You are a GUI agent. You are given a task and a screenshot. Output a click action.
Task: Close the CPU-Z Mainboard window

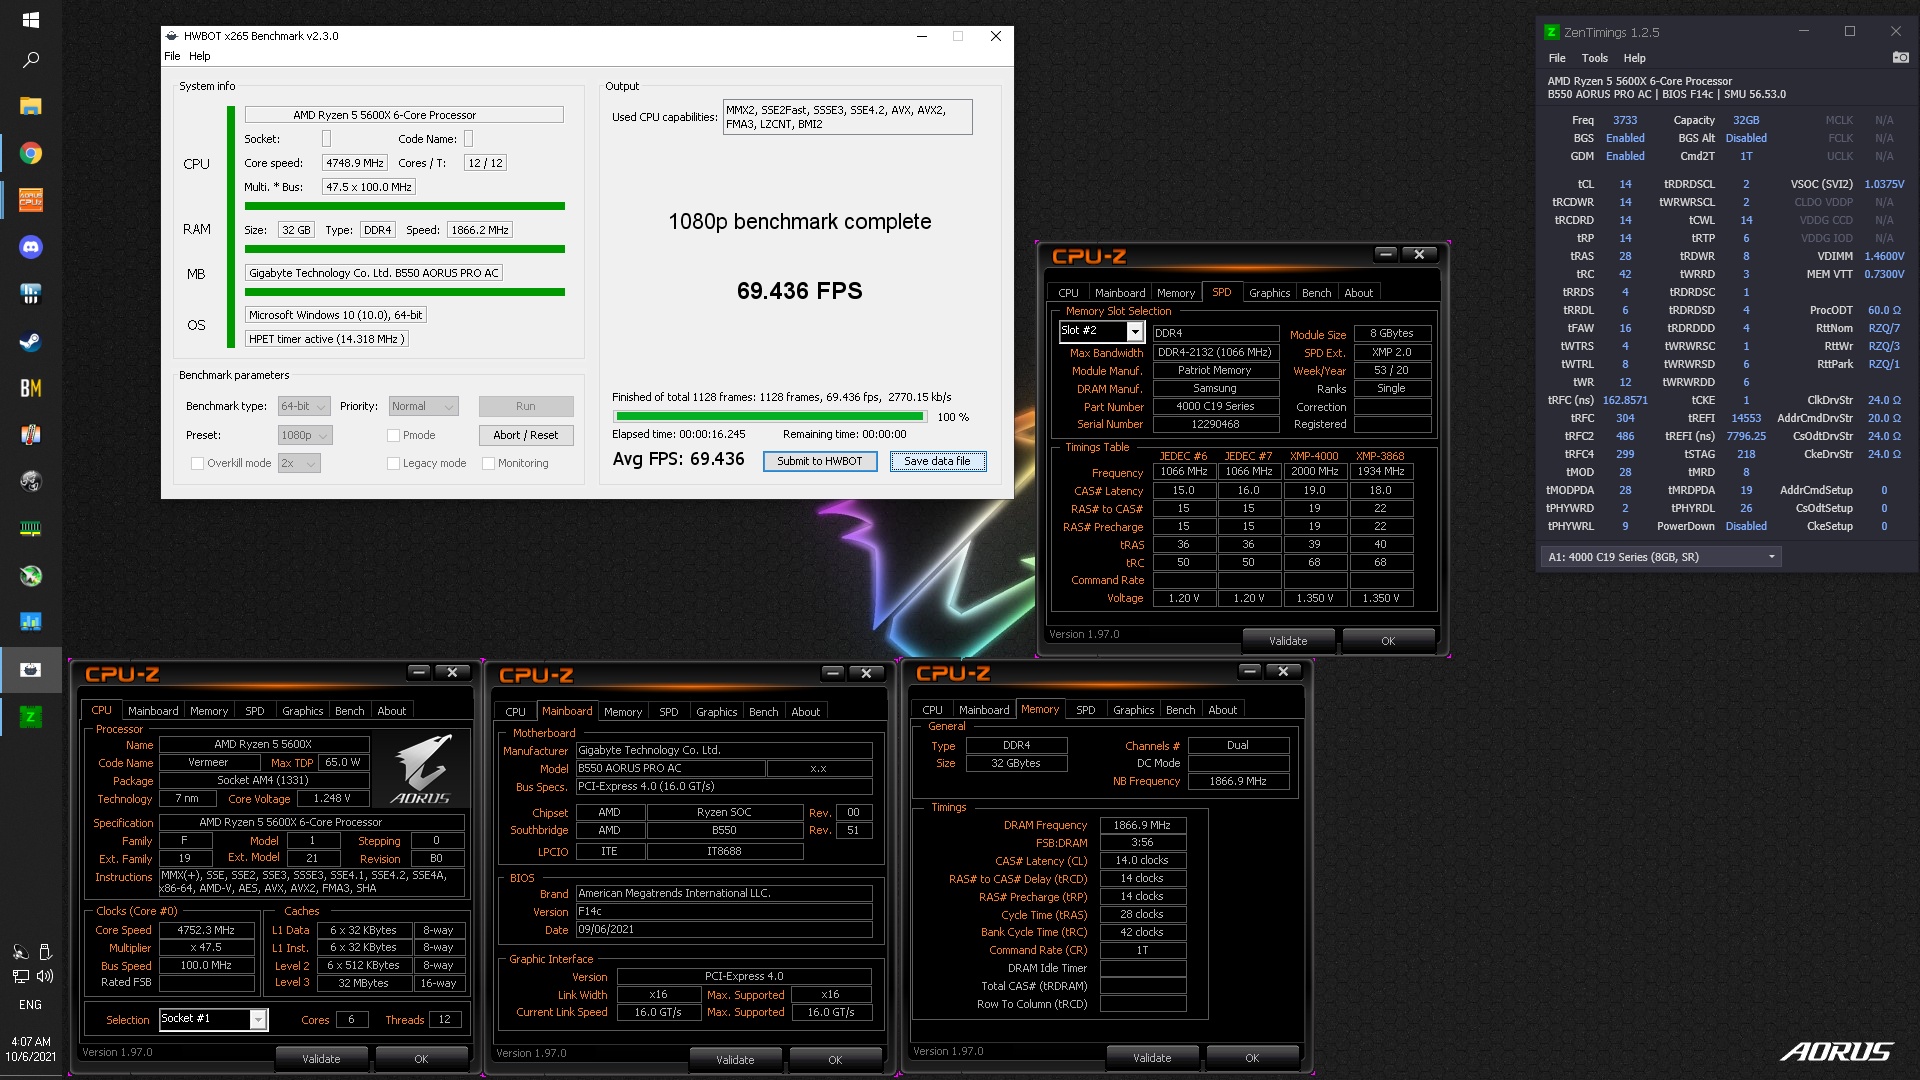[x=866, y=673]
